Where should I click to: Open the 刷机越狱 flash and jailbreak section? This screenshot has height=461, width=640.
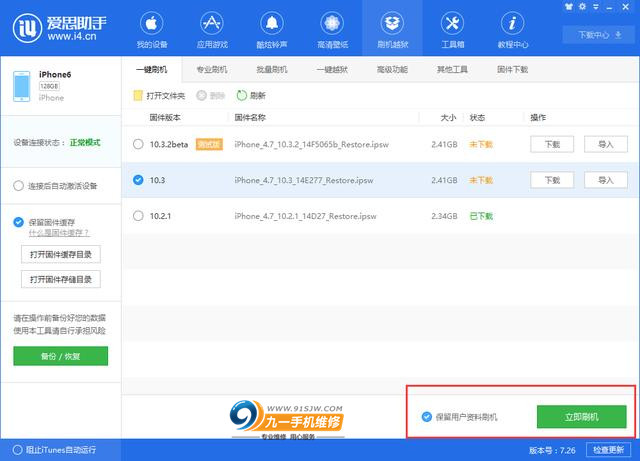click(392, 30)
